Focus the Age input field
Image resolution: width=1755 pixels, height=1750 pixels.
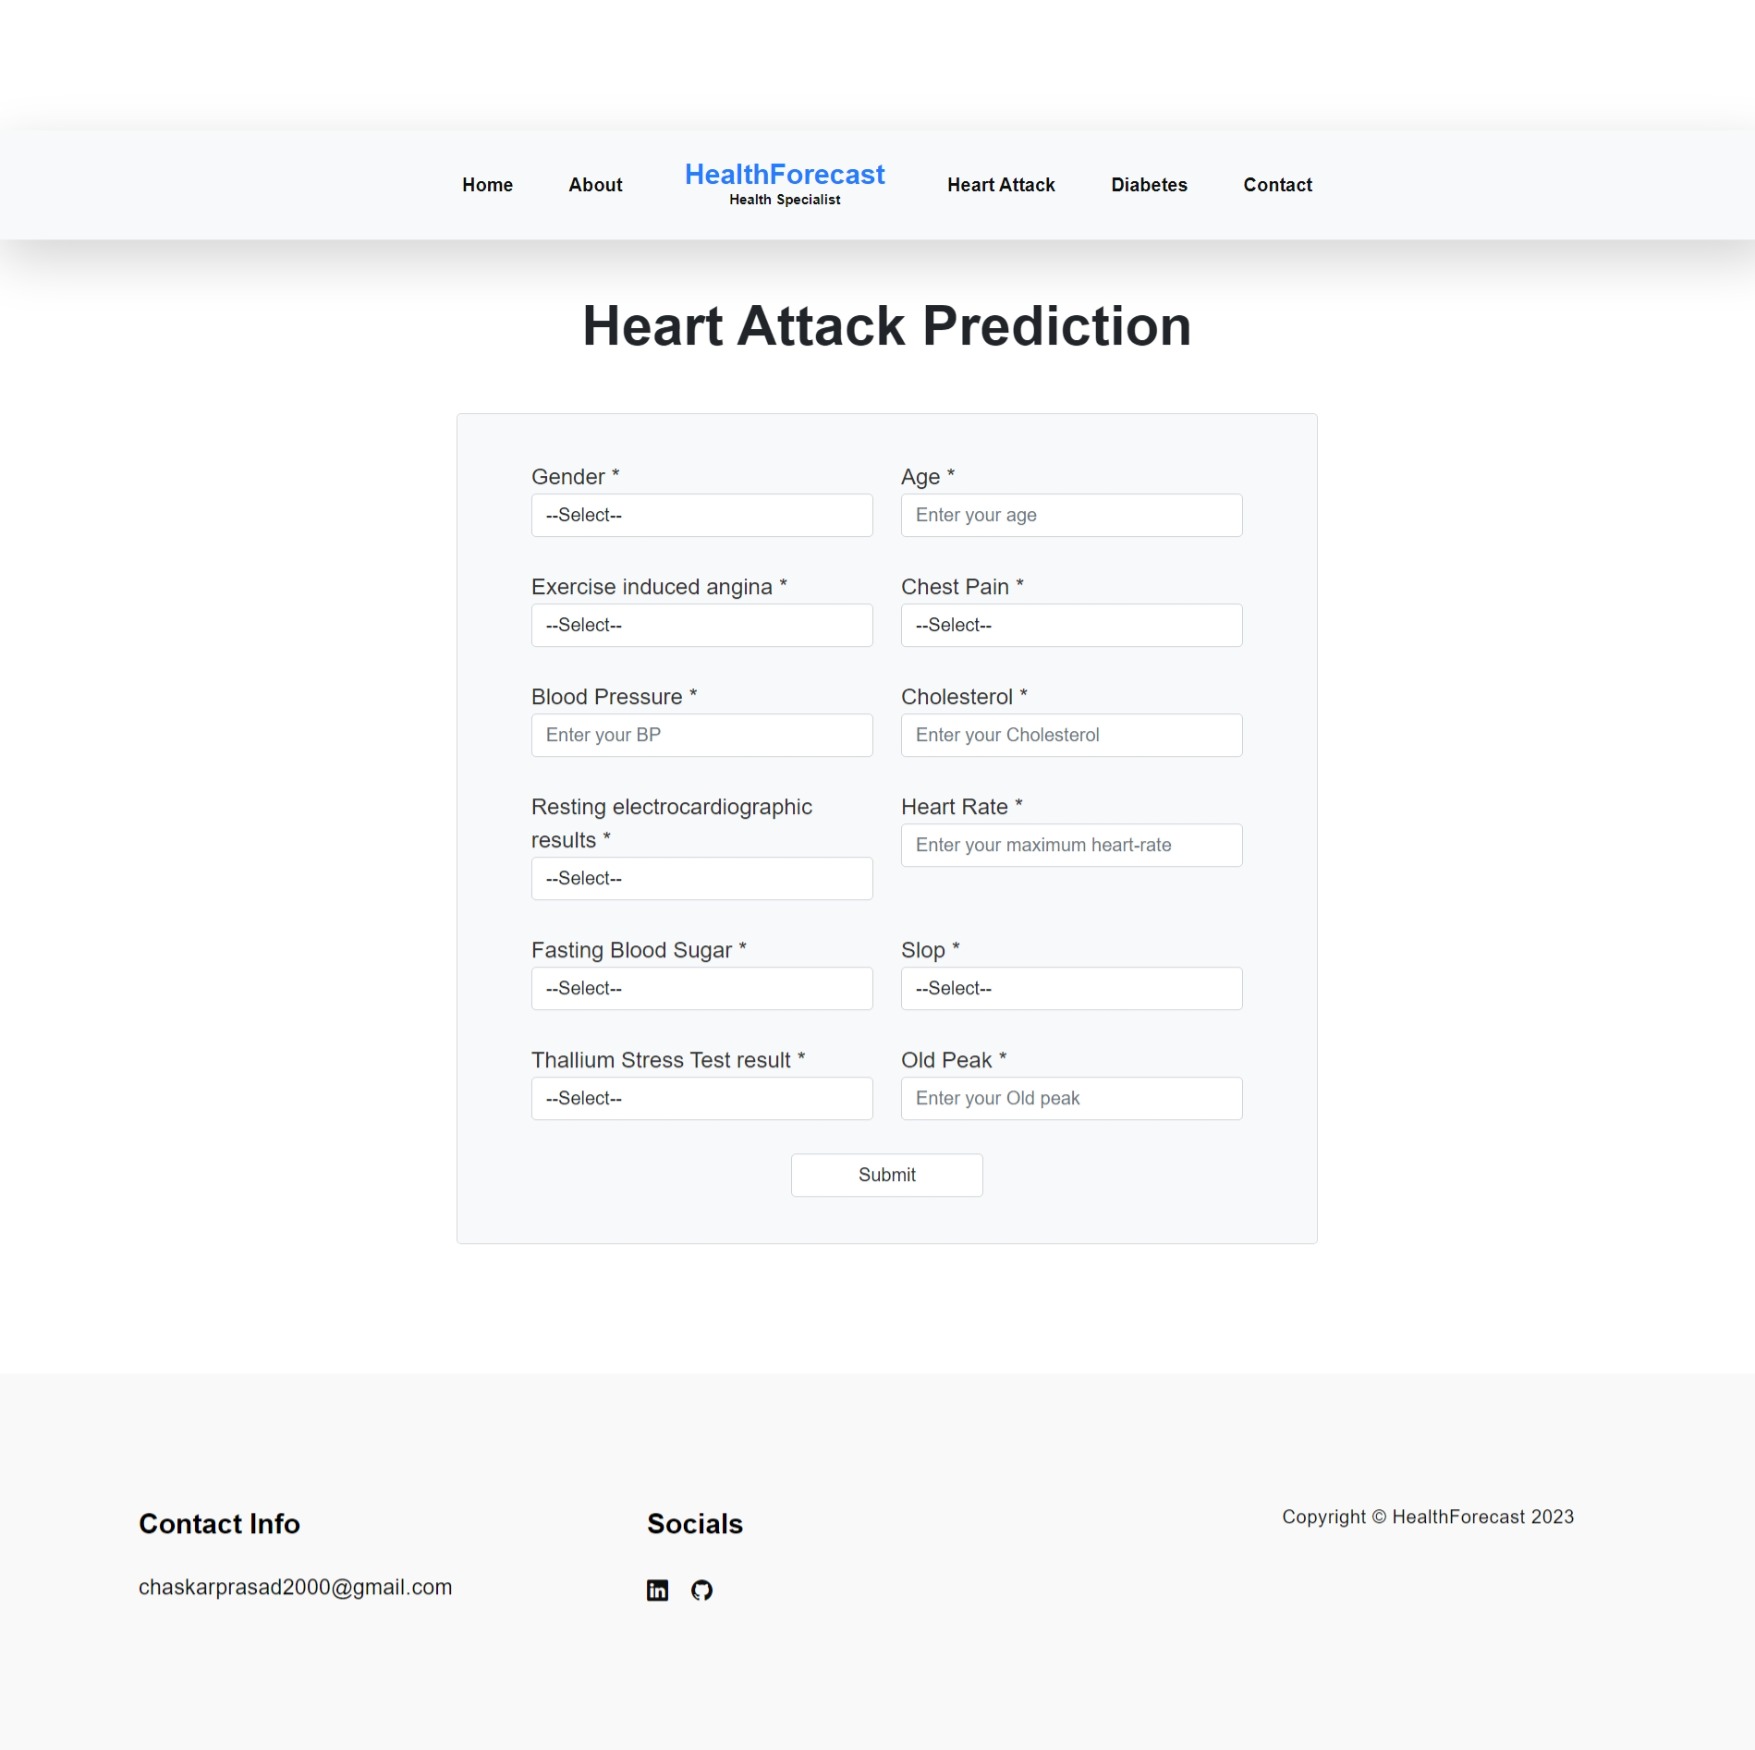1072,515
